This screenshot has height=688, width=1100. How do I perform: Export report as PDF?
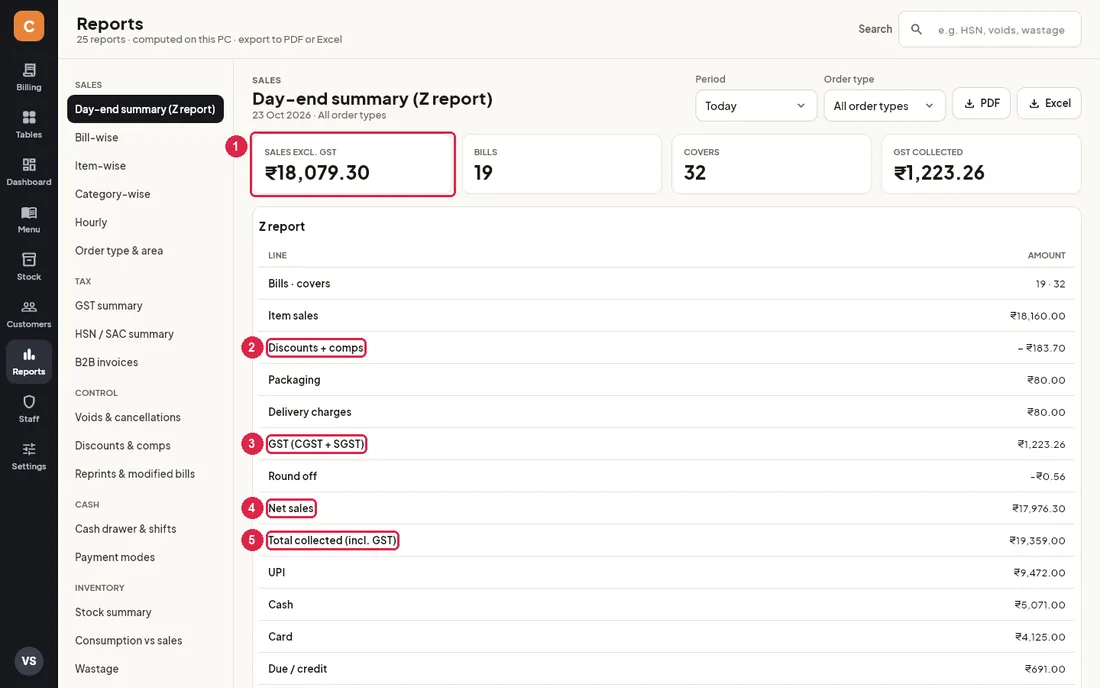(981, 103)
